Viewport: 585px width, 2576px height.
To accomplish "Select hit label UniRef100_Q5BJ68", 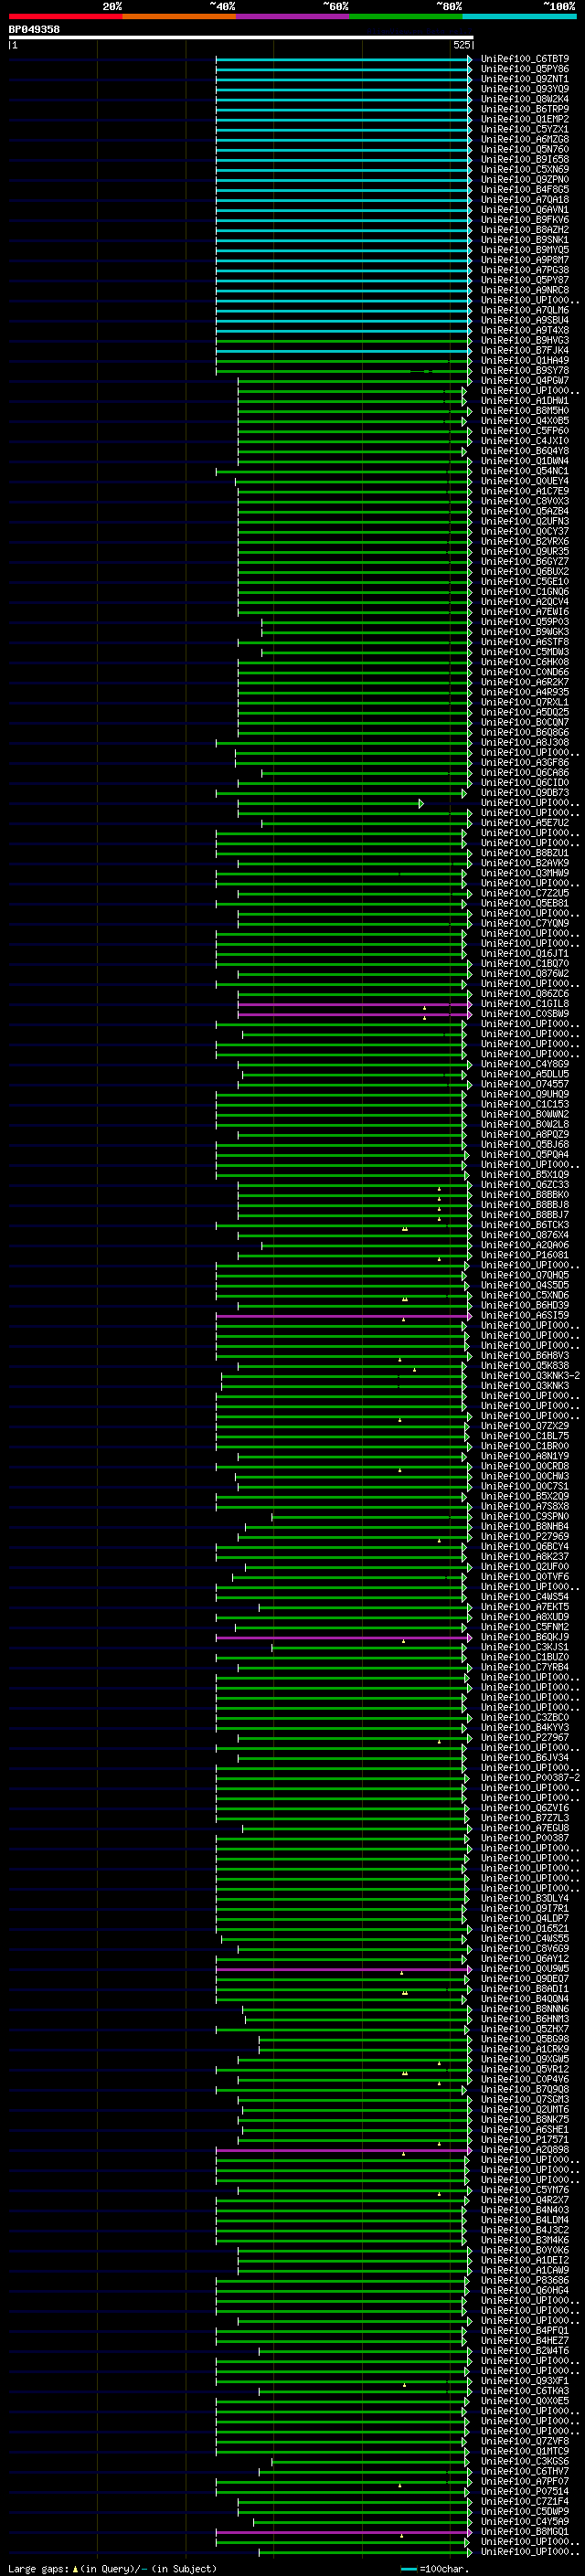I will (x=525, y=1145).
